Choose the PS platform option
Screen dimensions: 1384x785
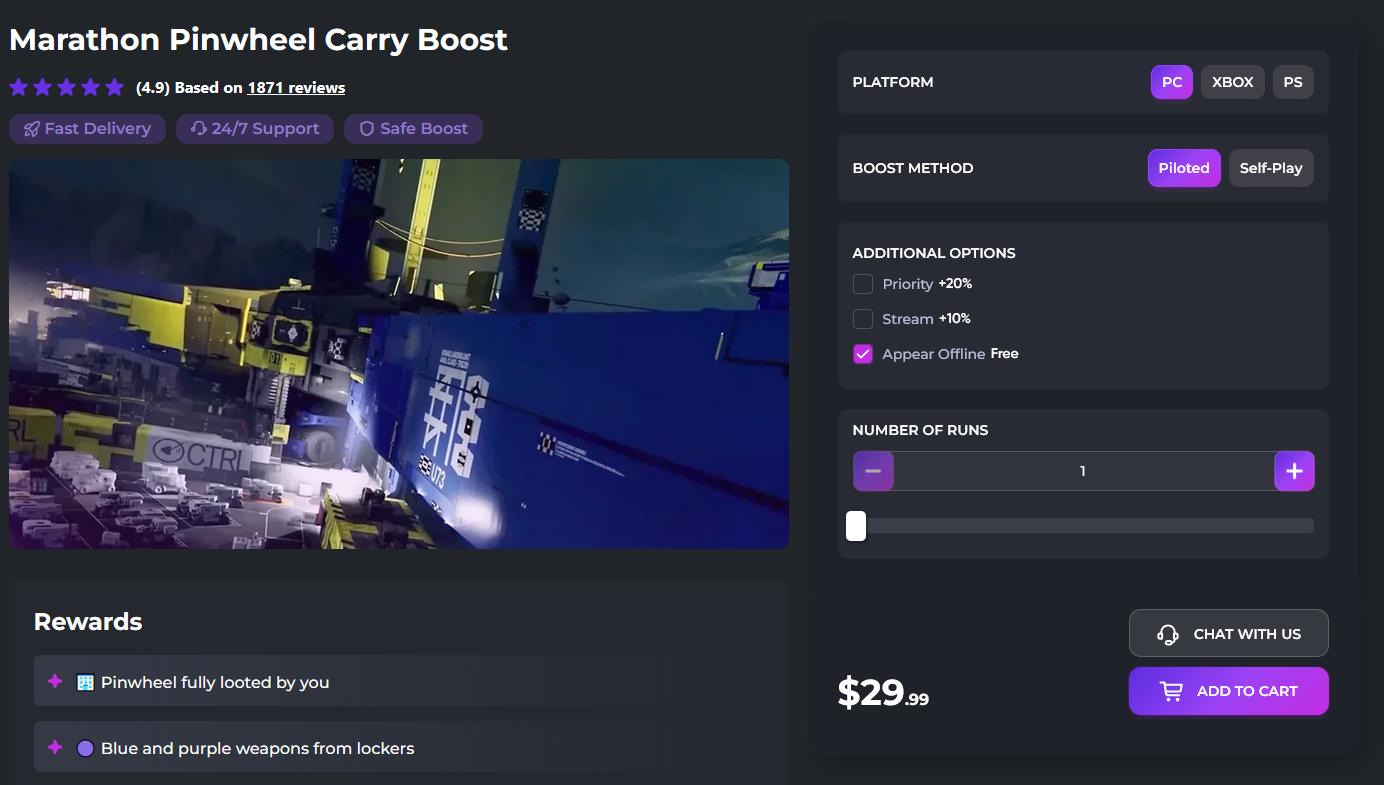coord(1293,82)
